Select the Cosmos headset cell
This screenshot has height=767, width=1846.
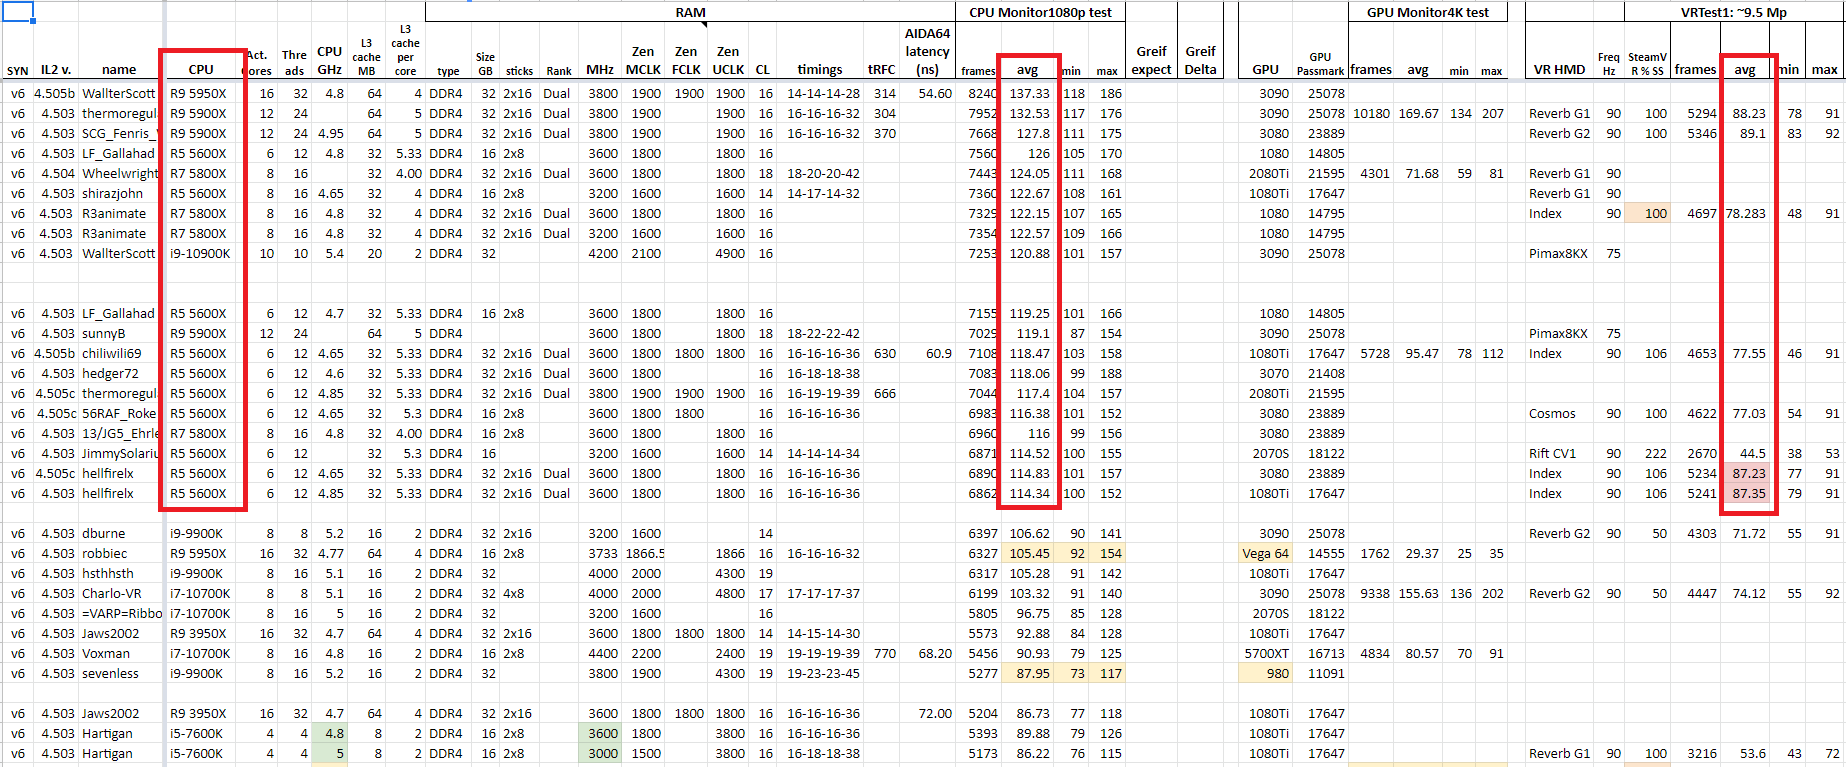tap(1552, 413)
